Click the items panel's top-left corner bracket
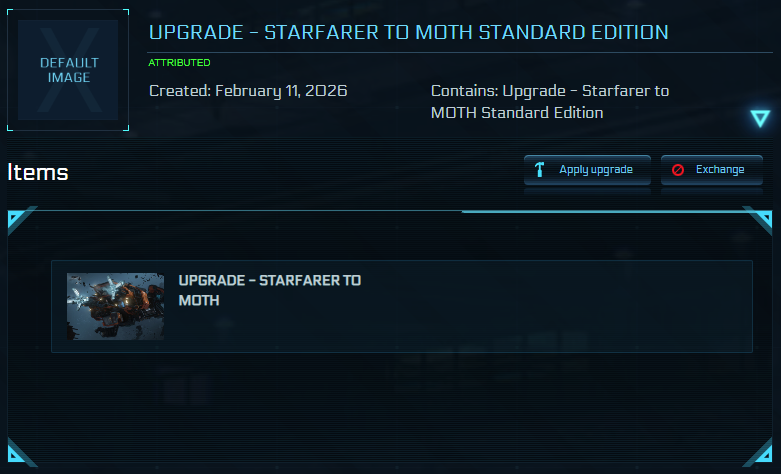The height and width of the screenshot is (474, 781). (x=21, y=217)
